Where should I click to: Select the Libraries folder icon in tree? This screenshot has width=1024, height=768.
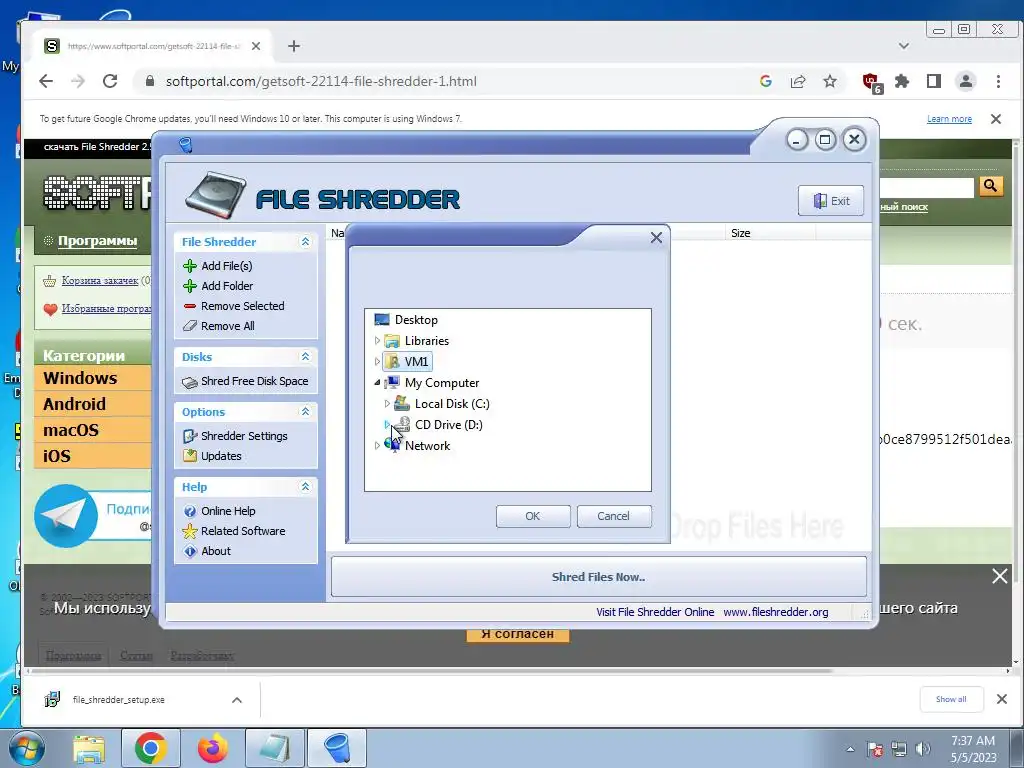(x=392, y=341)
